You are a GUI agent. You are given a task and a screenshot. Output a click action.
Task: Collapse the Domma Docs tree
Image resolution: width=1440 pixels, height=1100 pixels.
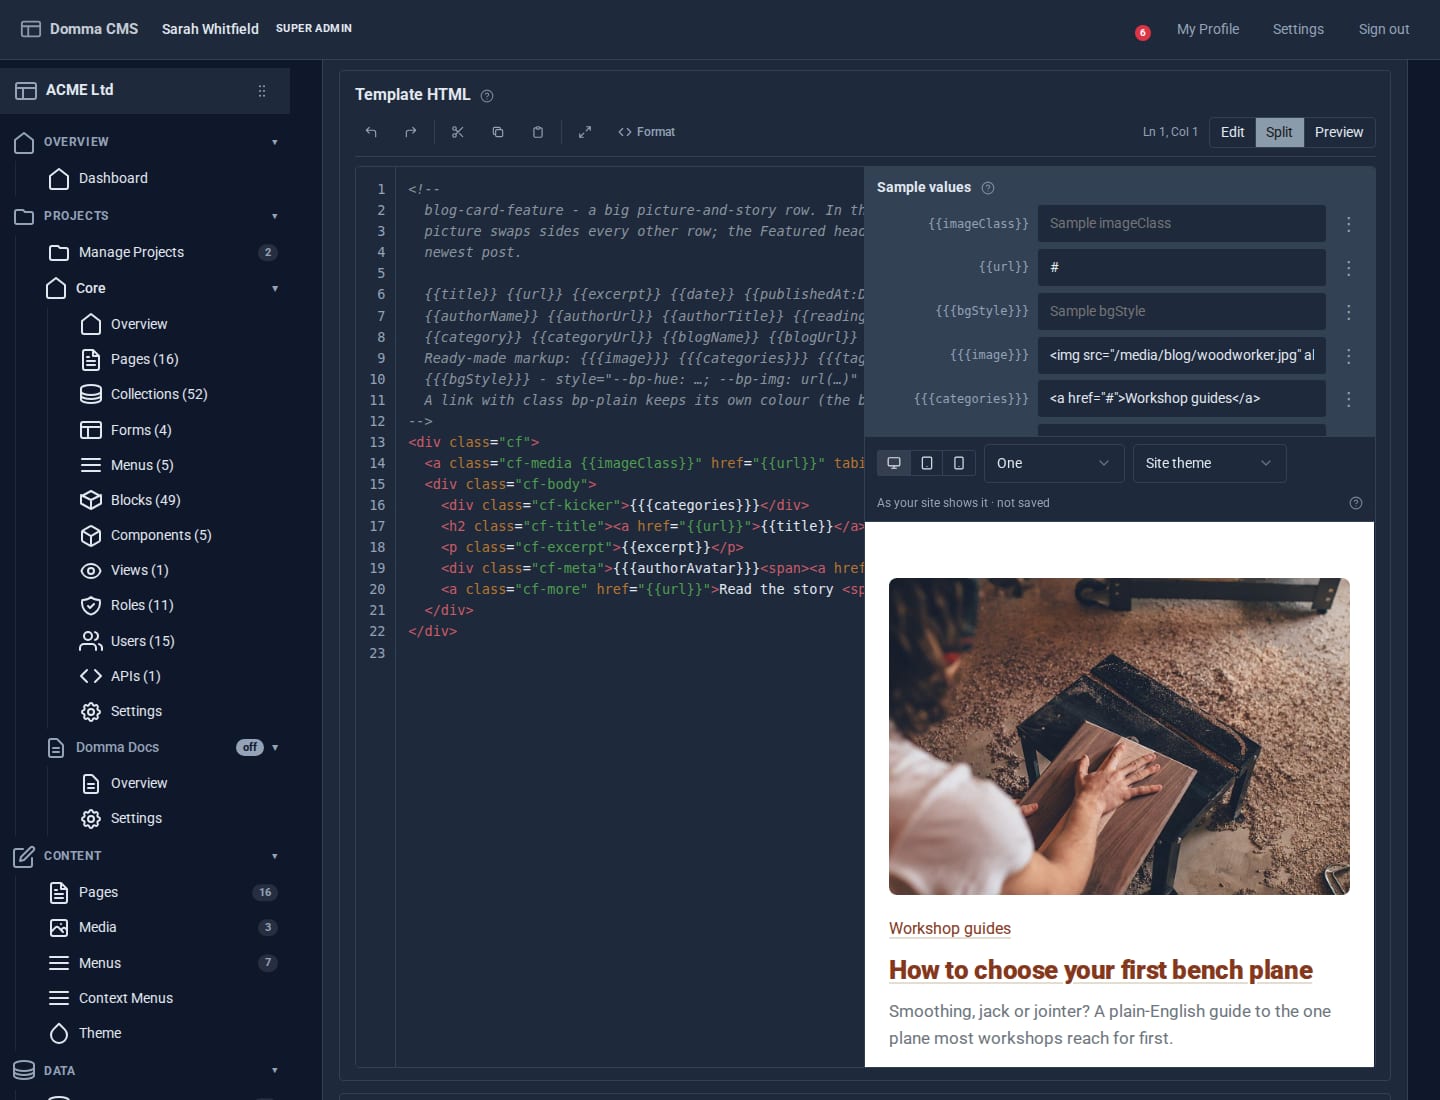click(x=275, y=748)
